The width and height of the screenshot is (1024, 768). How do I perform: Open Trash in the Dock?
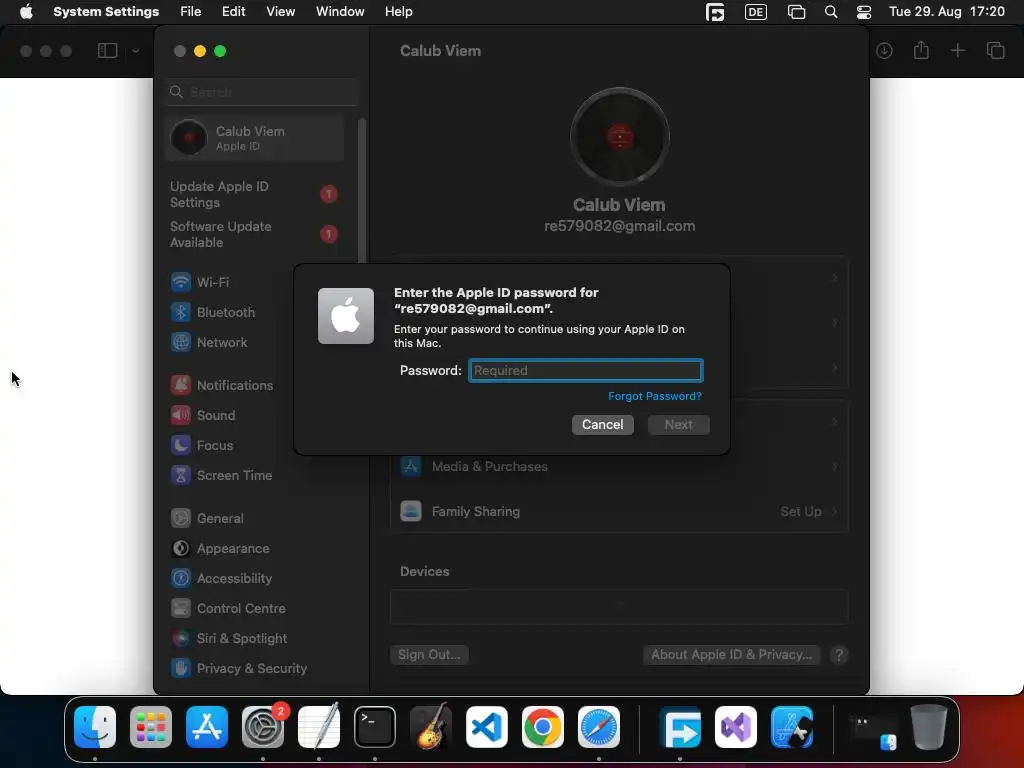pyautogui.click(x=929, y=727)
